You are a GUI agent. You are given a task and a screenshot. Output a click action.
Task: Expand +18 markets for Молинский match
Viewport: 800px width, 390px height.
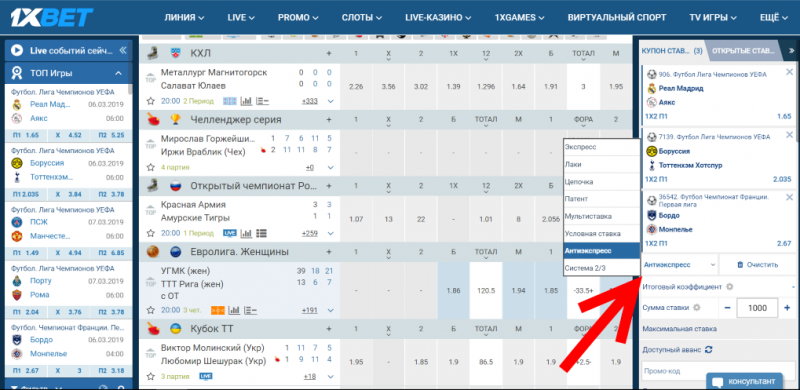coord(309,376)
